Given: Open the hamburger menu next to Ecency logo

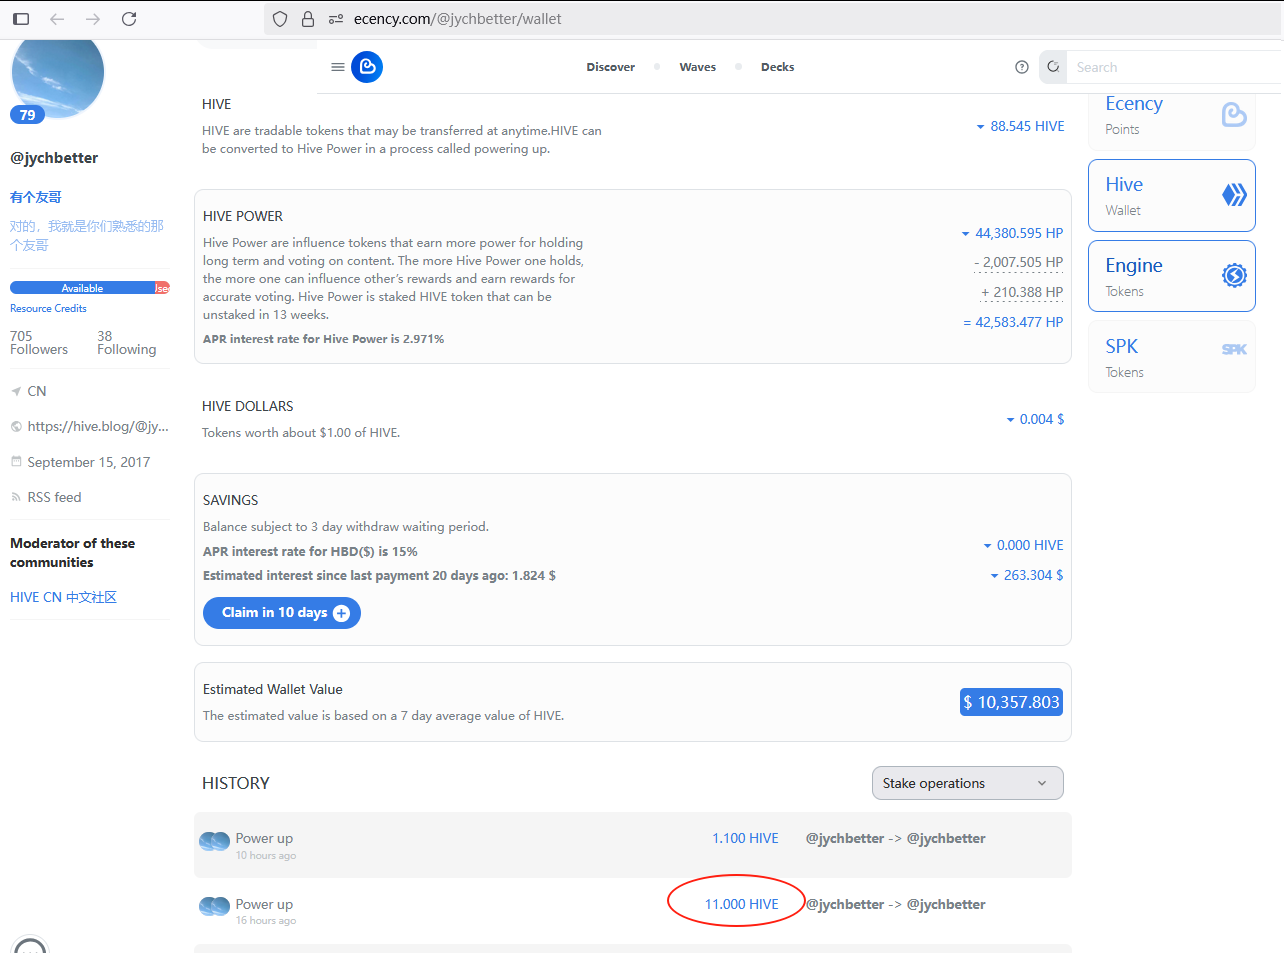Looking at the screenshot, I should (x=338, y=67).
